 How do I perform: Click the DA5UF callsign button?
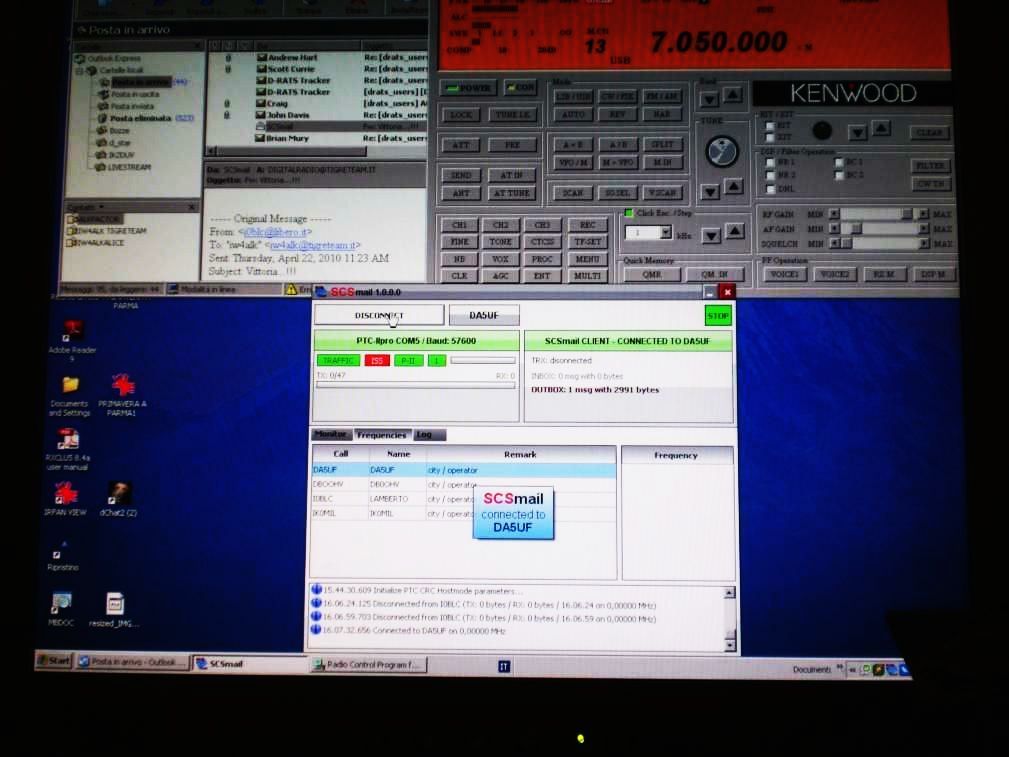pyautogui.click(x=484, y=315)
